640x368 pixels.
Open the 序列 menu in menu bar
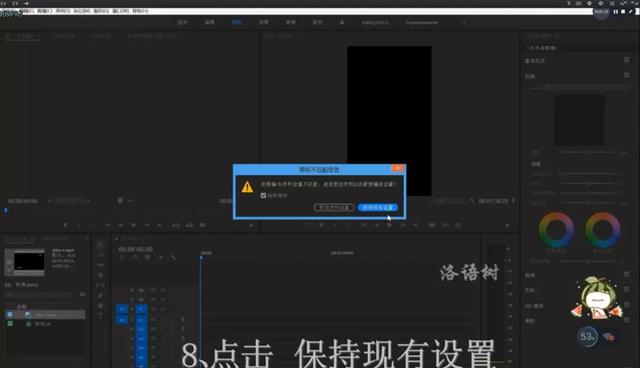pyautogui.click(x=63, y=11)
